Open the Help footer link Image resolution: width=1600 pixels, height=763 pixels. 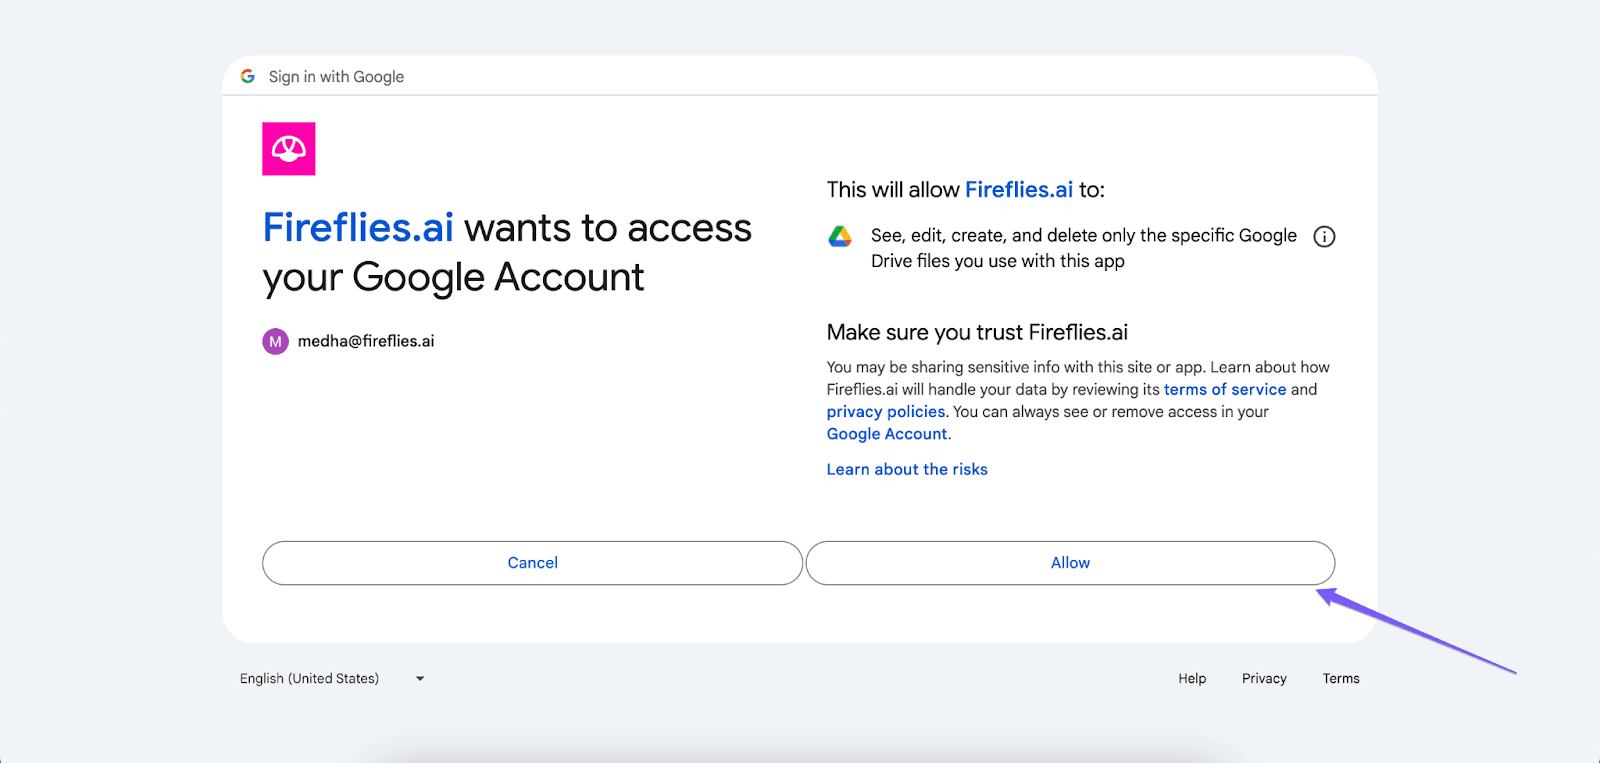pyautogui.click(x=1192, y=678)
